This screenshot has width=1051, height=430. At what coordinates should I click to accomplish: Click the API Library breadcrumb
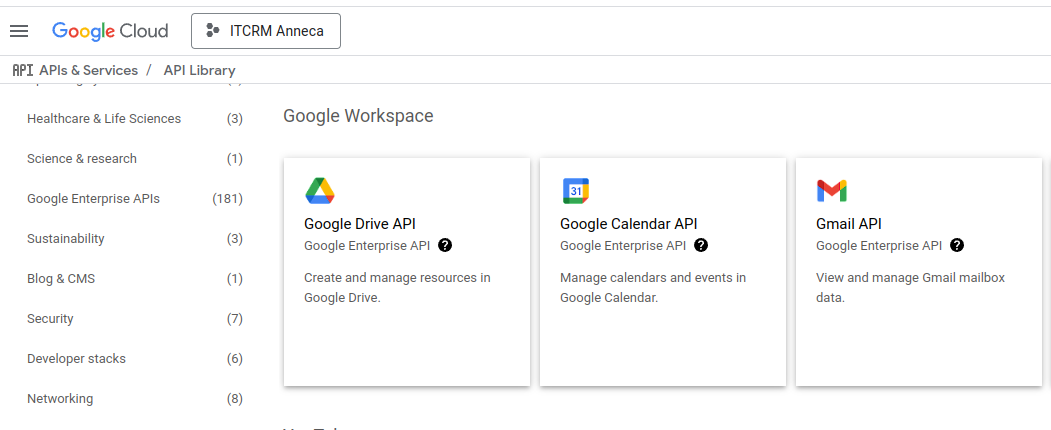click(200, 70)
